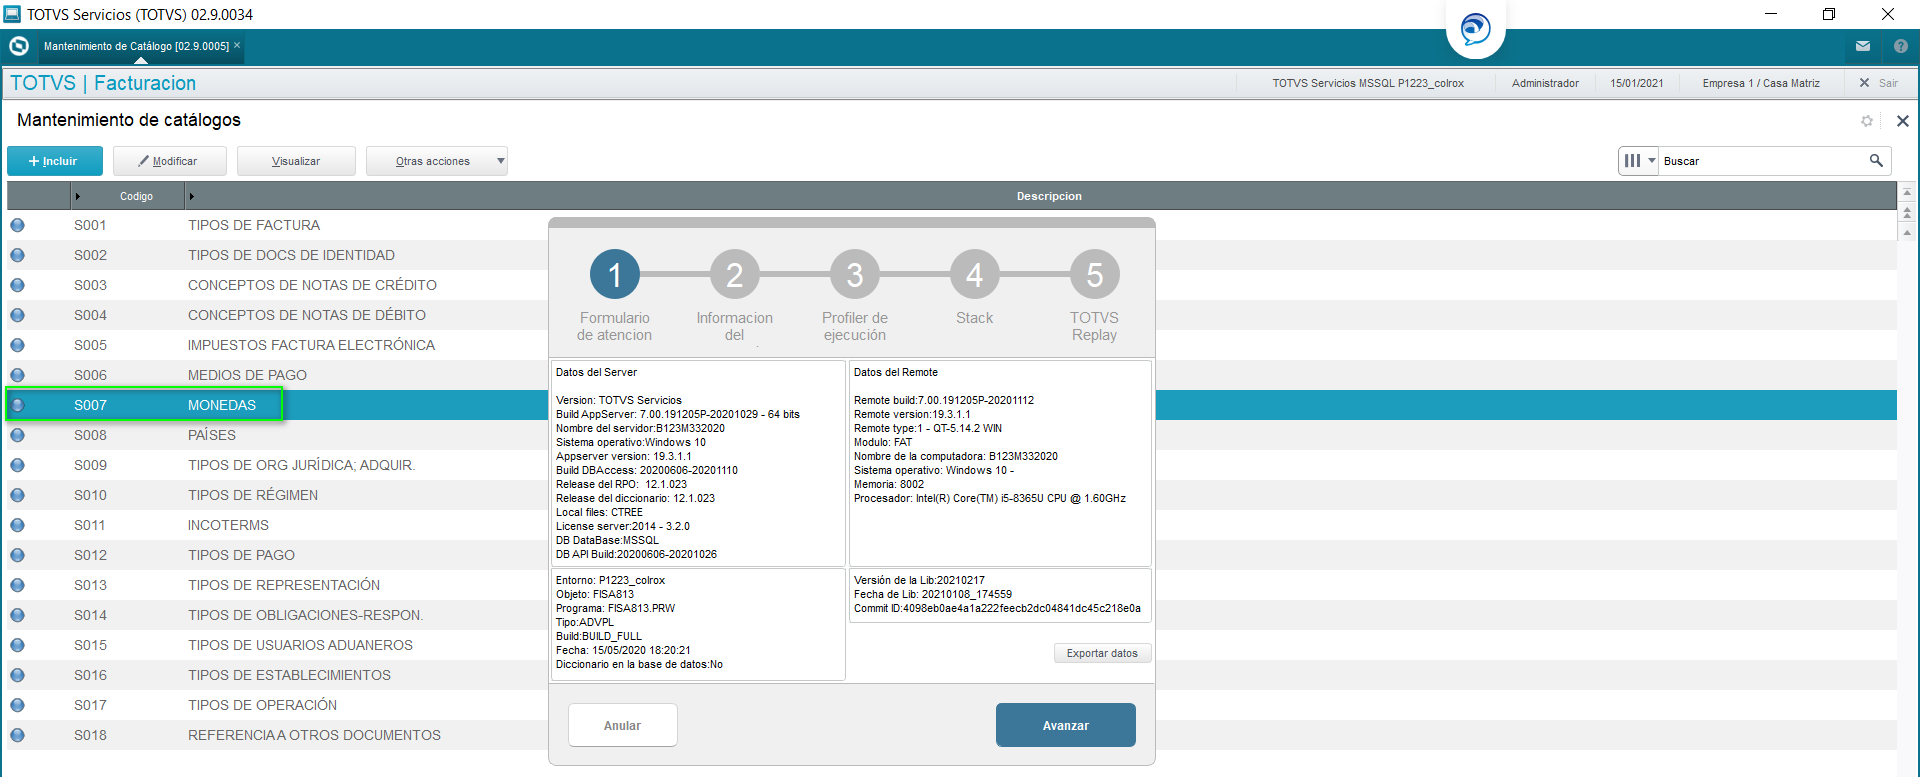
Task: Click the Buscar search field
Action: click(1763, 161)
